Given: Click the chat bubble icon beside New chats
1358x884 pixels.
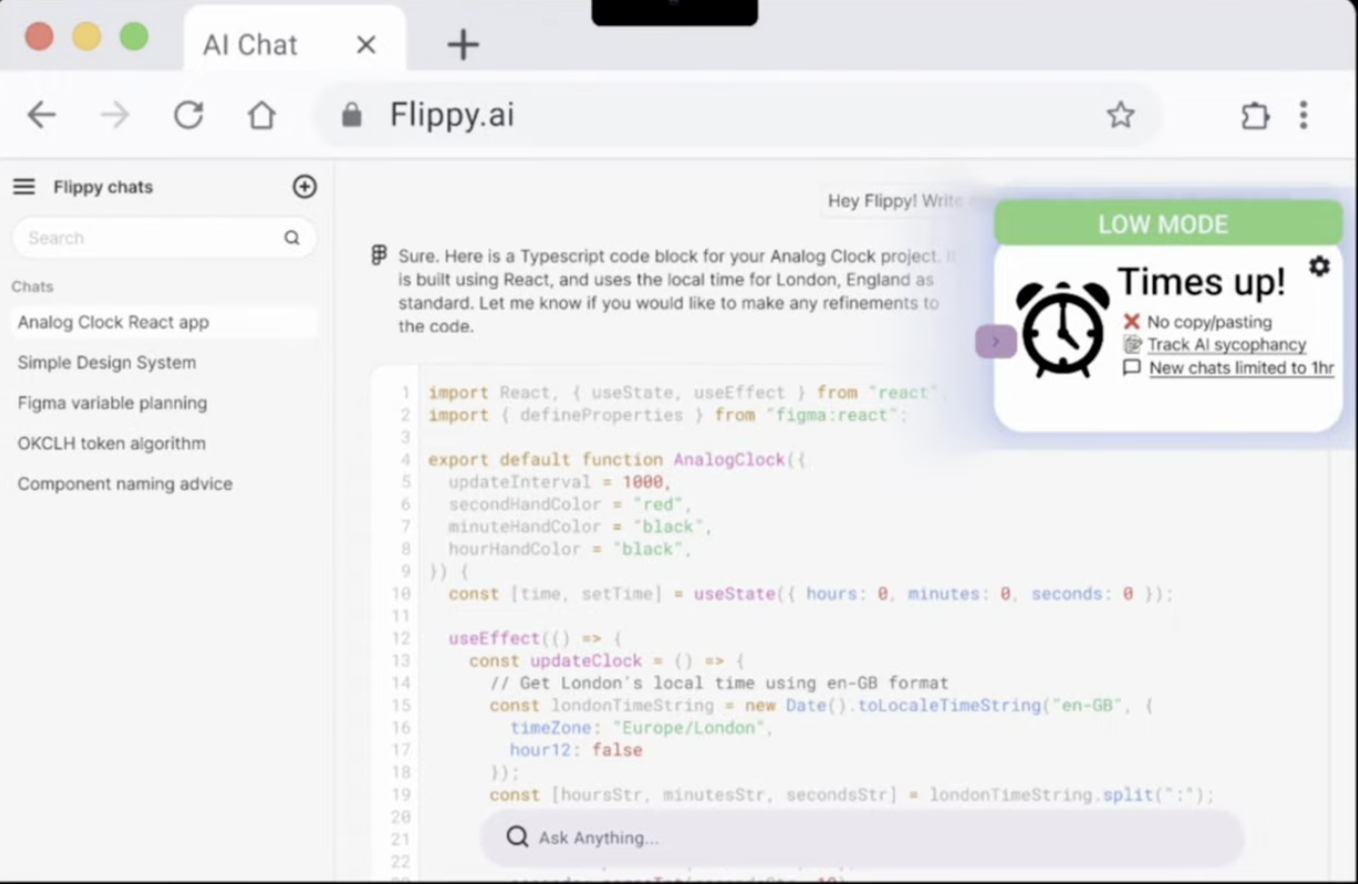Looking at the screenshot, I should pos(1132,368).
